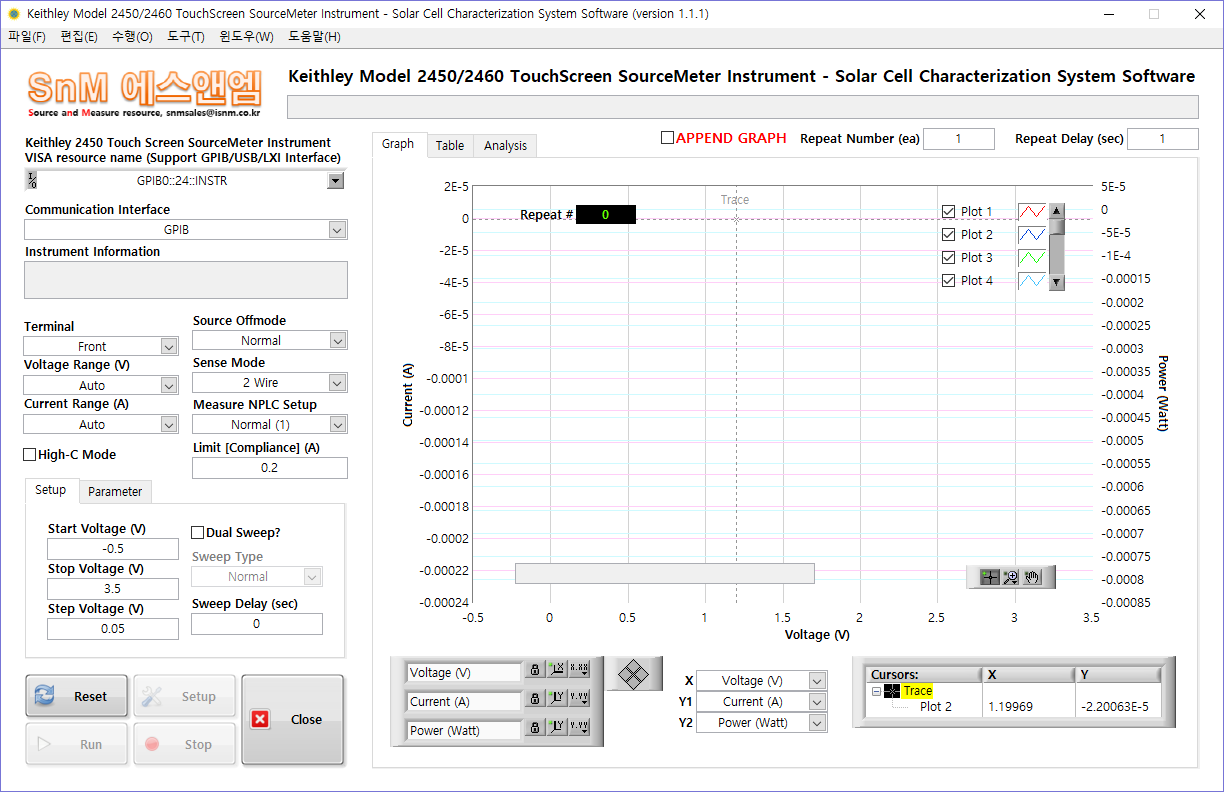Open Current axis number format menu
This screenshot has width=1224, height=792.
[x=579, y=699]
